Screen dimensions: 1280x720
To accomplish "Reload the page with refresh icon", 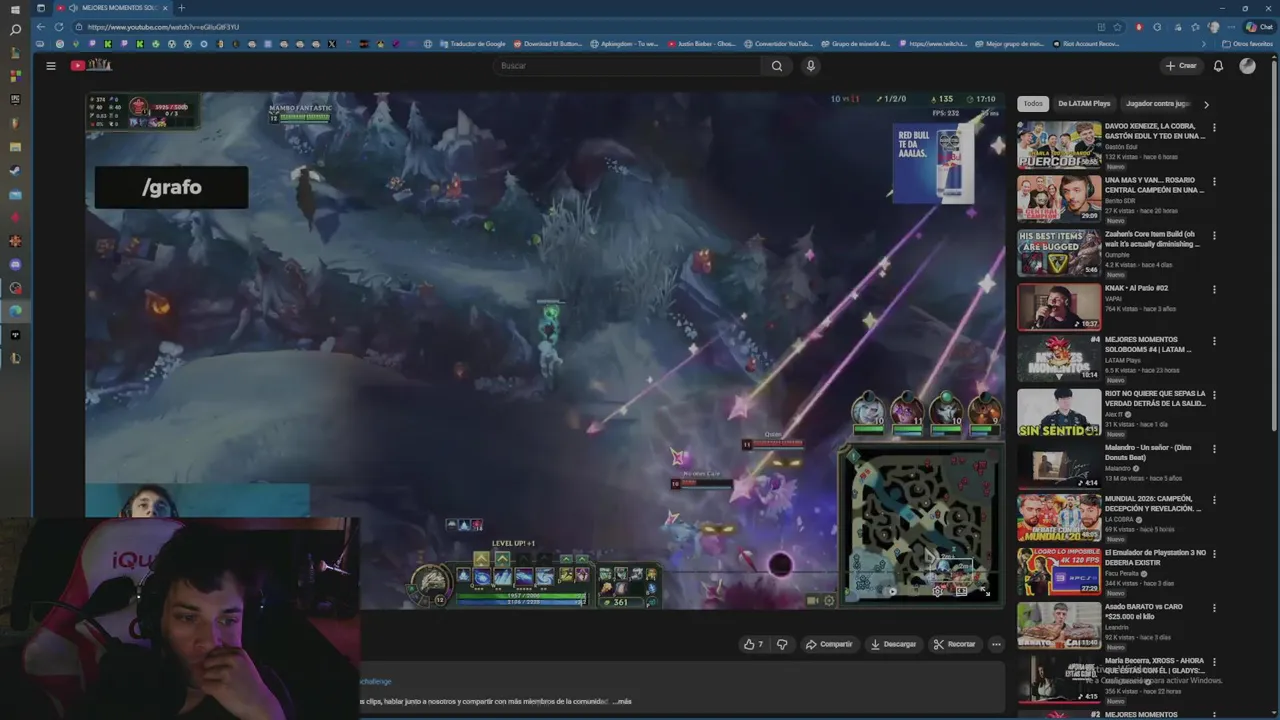I will click(59, 27).
